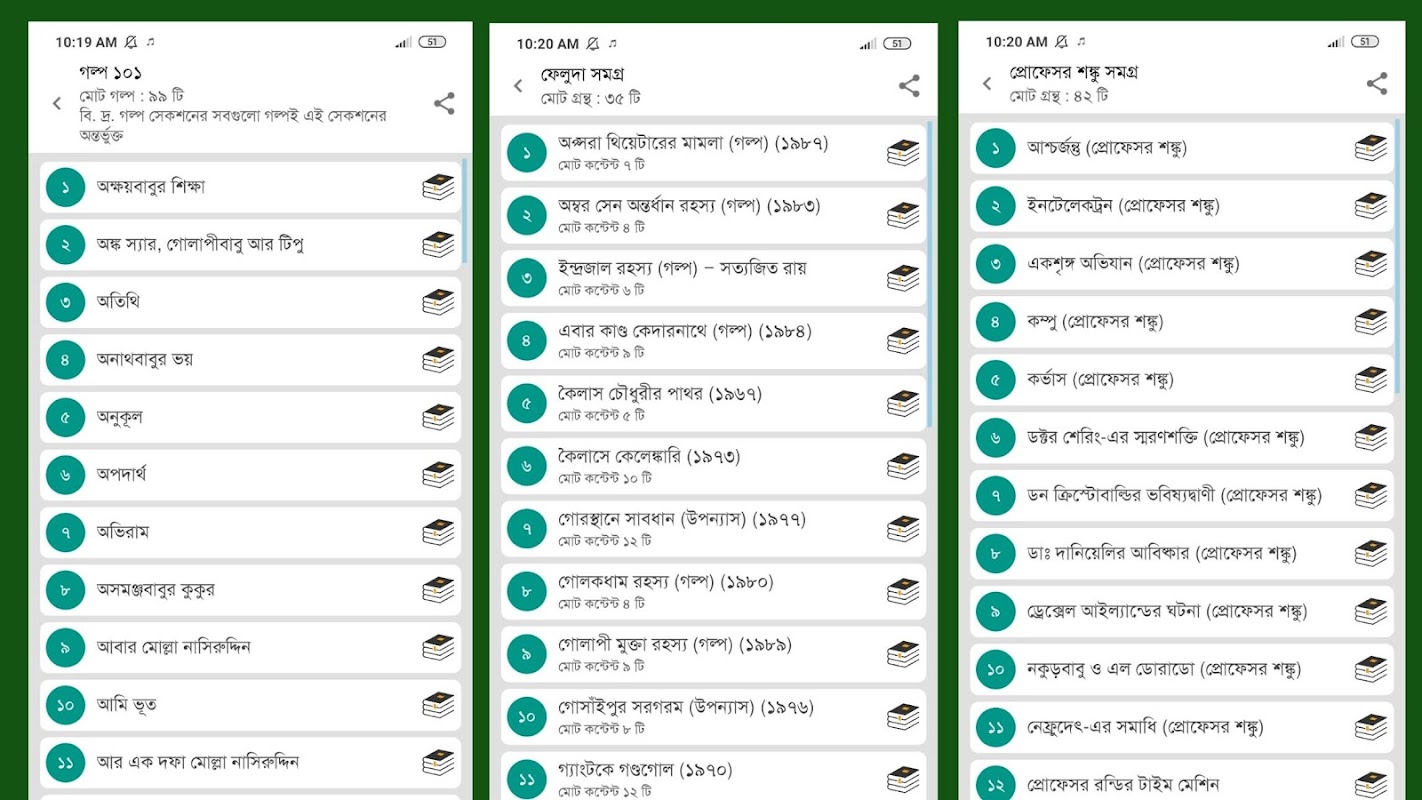Open the book icon beside নকুড়বাবু ও এল ডোরাডো
This screenshot has height=800, width=1422.
pyautogui.click(x=1371, y=669)
